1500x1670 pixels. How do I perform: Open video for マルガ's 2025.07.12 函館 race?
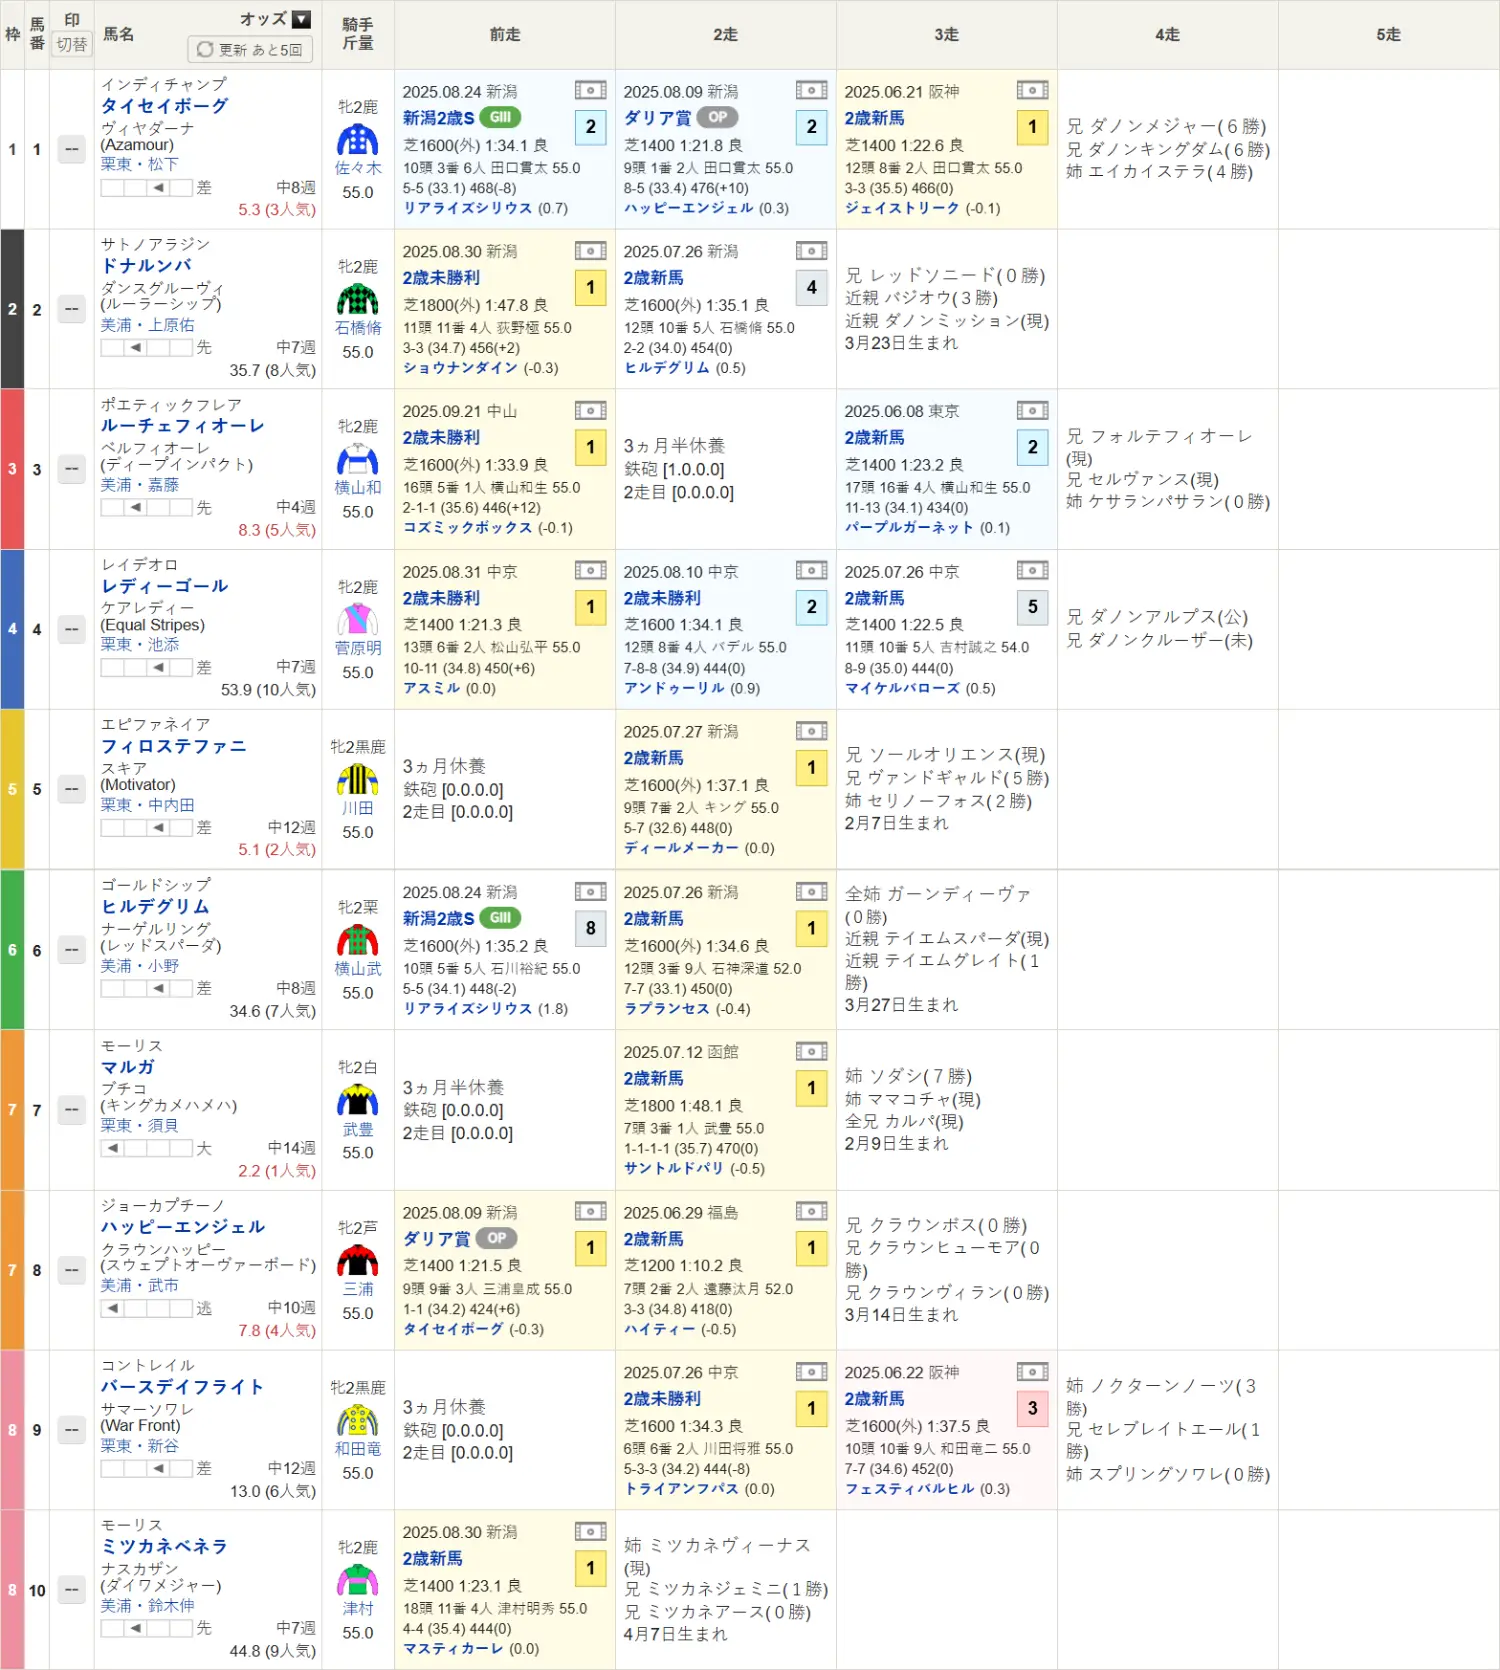(x=811, y=1052)
